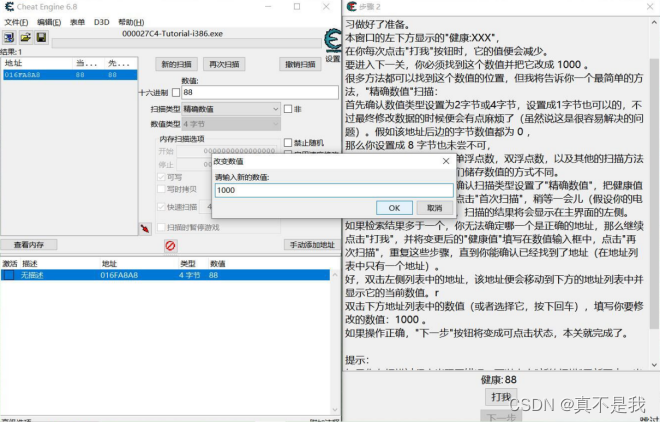Image resolution: width=661 pixels, height=423 pixels.
Task: Click the 撤销扫描 button
Action: pos(300,64)
